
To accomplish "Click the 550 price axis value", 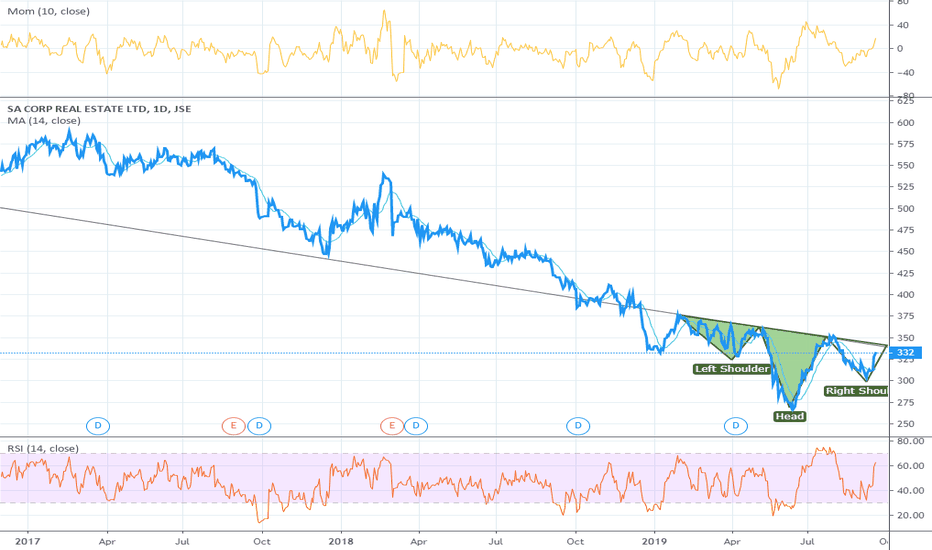I will (x=906, y=166).
